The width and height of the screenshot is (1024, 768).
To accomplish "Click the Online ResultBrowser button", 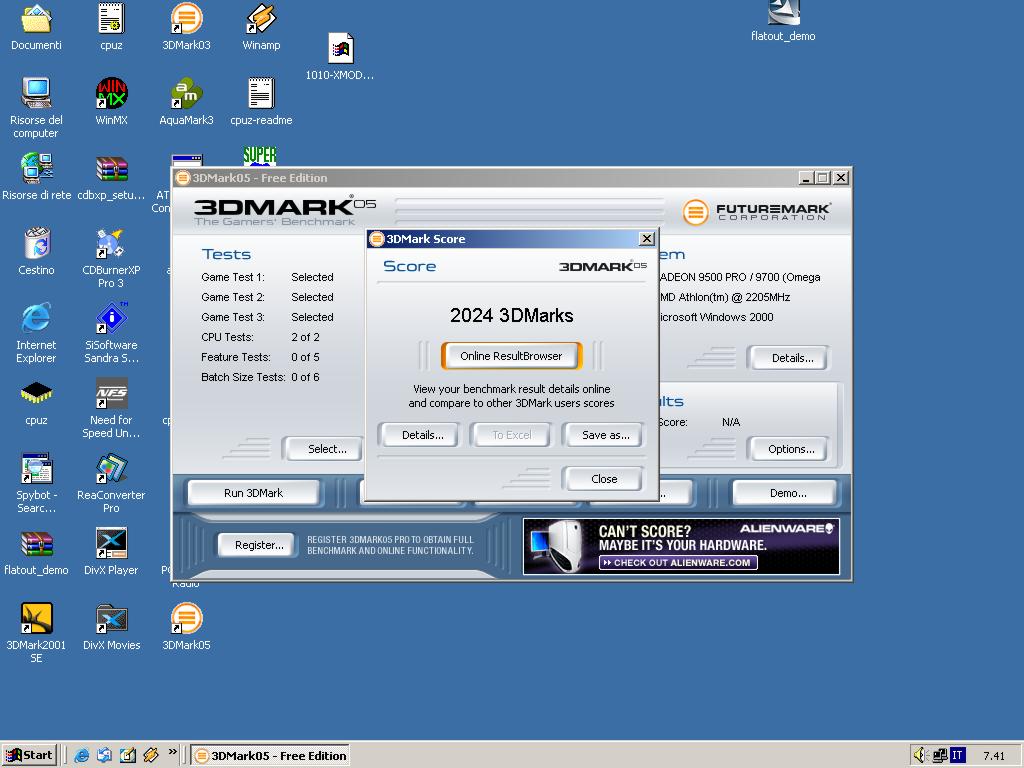I will coord(511,356).
